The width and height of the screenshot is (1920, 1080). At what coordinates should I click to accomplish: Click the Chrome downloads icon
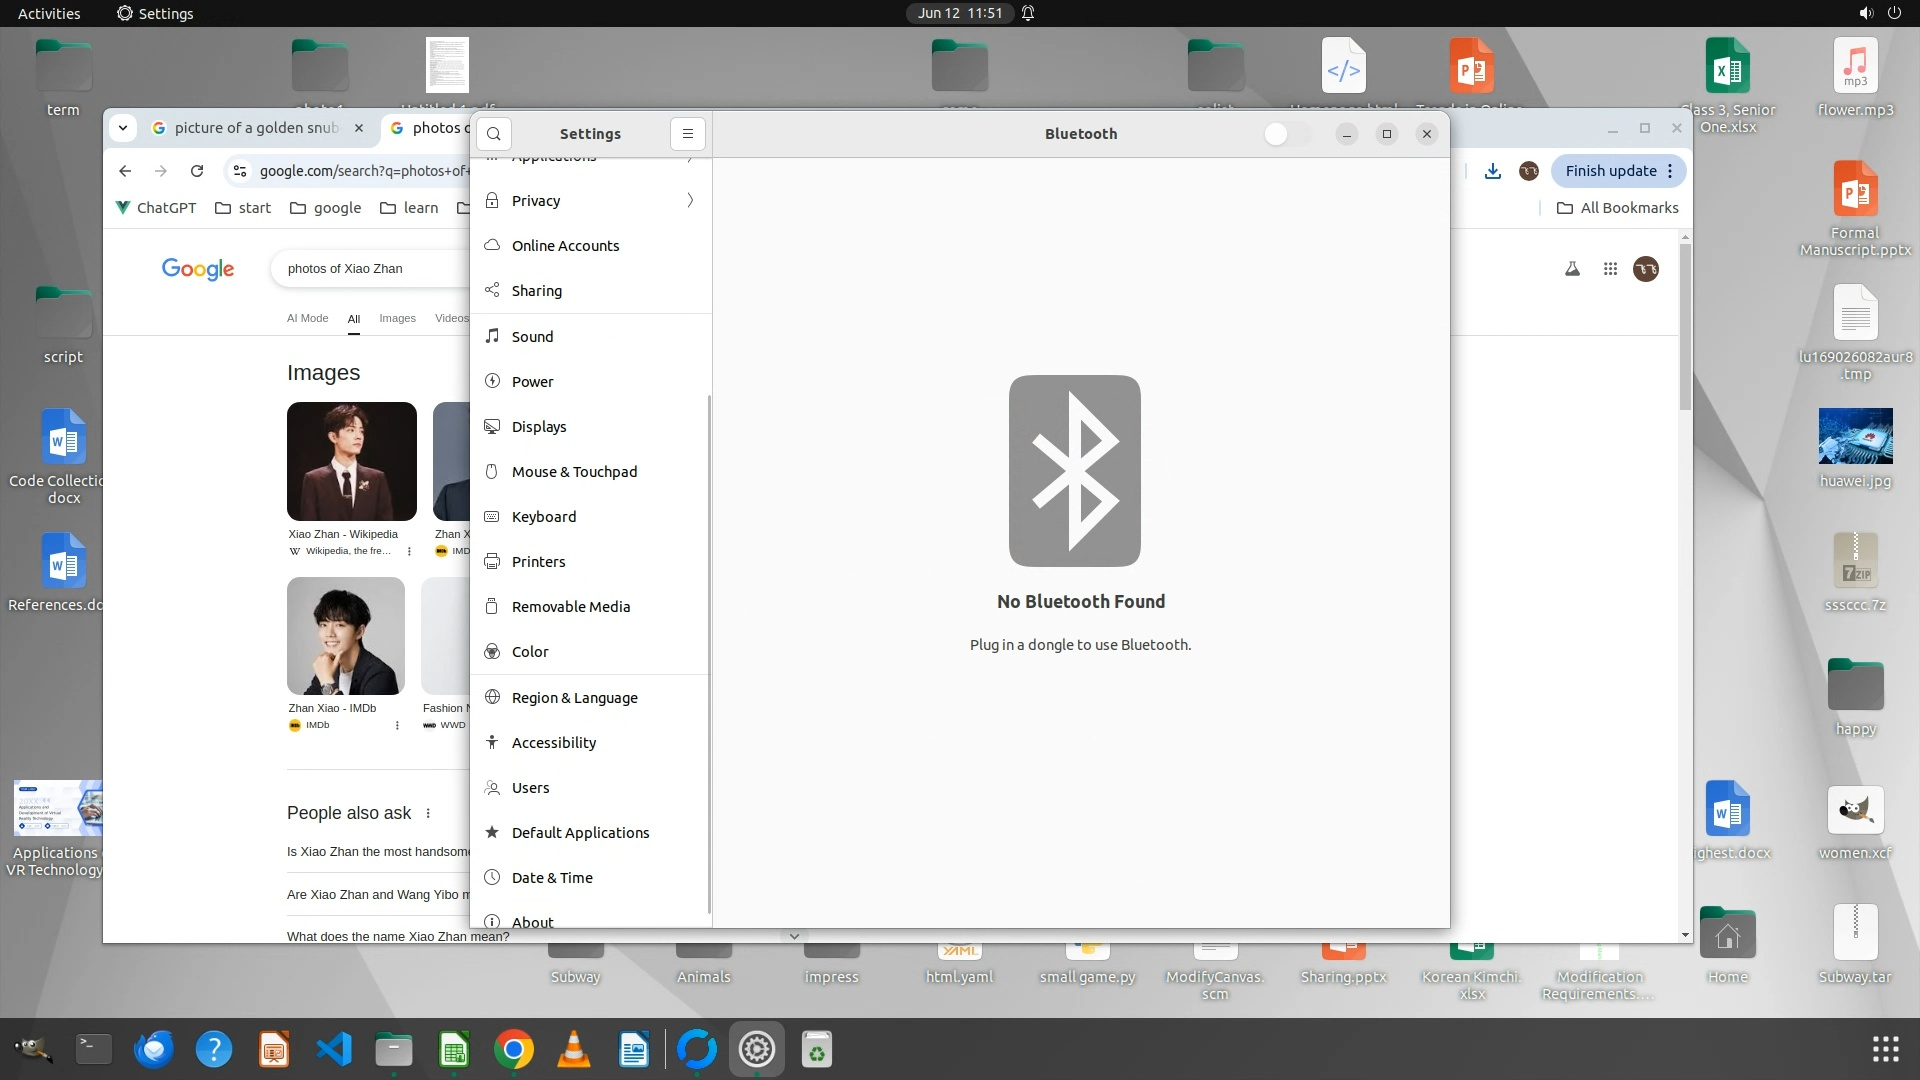pos(1492,171)
